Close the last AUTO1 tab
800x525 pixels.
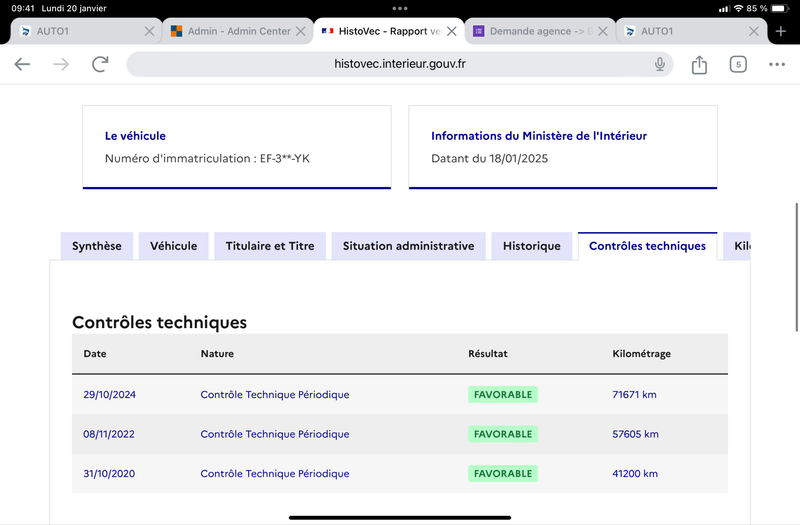point(754,31)
